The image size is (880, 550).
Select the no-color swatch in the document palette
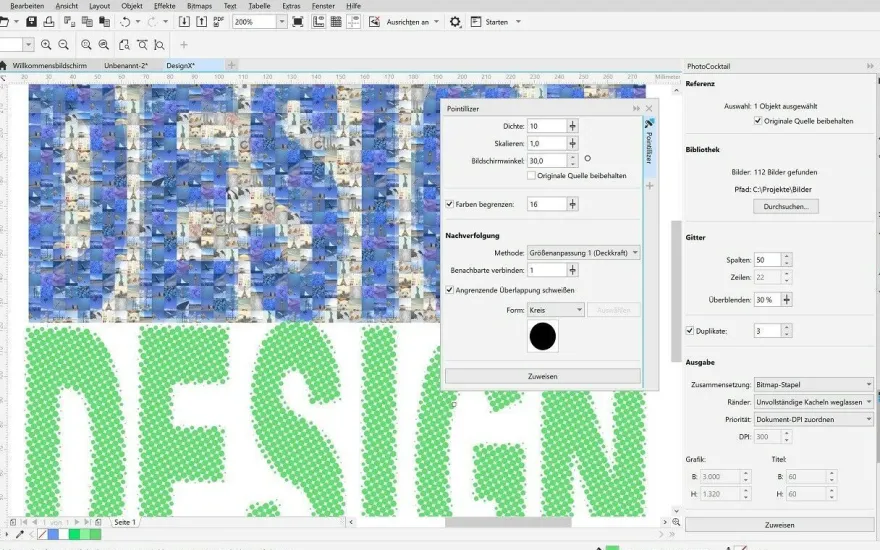pos(42,534)
